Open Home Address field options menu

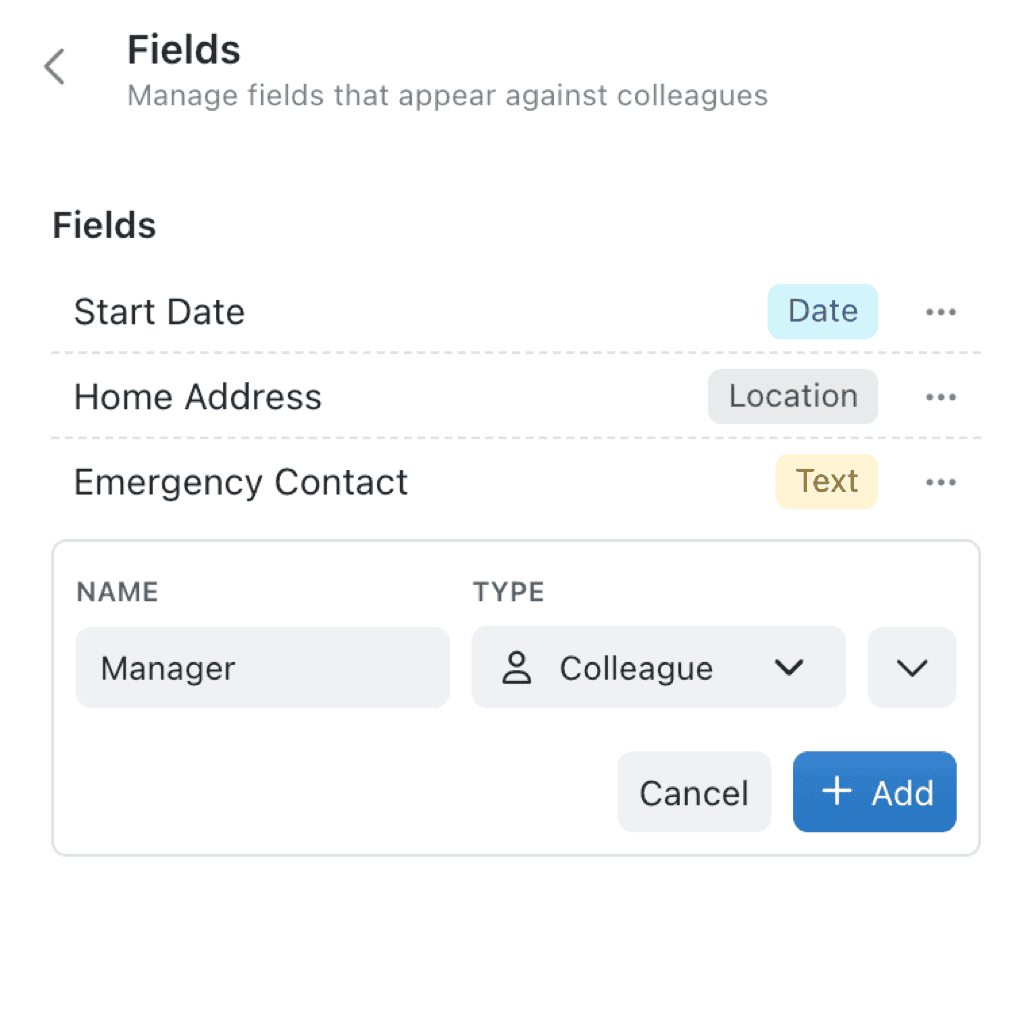[x=941, y=397]
